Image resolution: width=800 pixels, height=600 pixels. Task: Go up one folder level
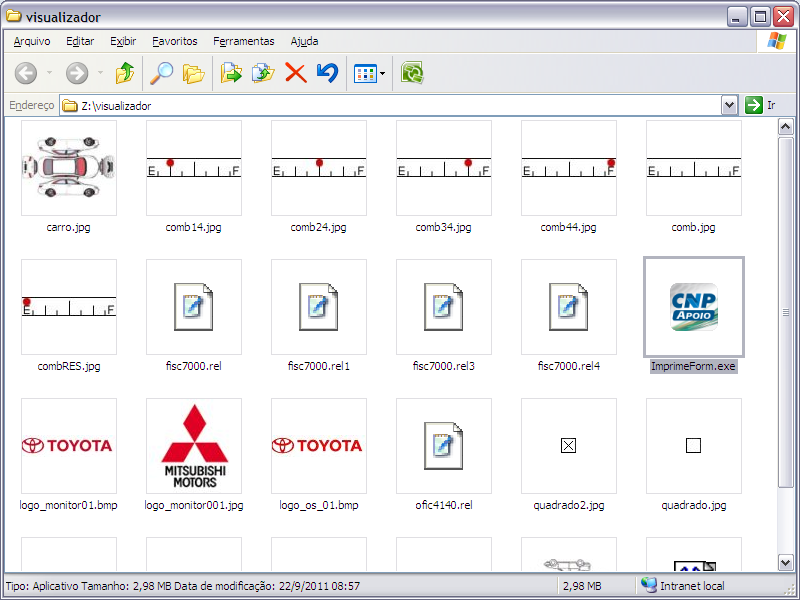124,73
